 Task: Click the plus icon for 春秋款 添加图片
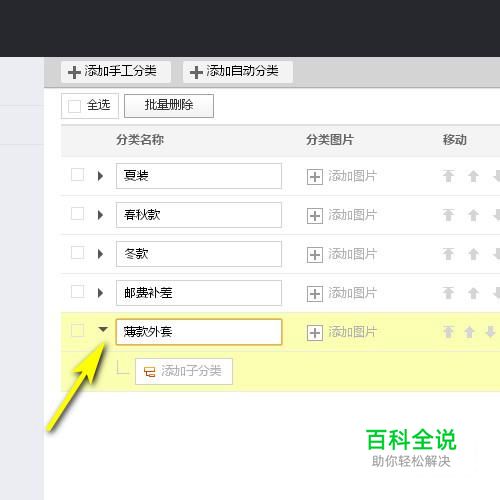[315, 216]
